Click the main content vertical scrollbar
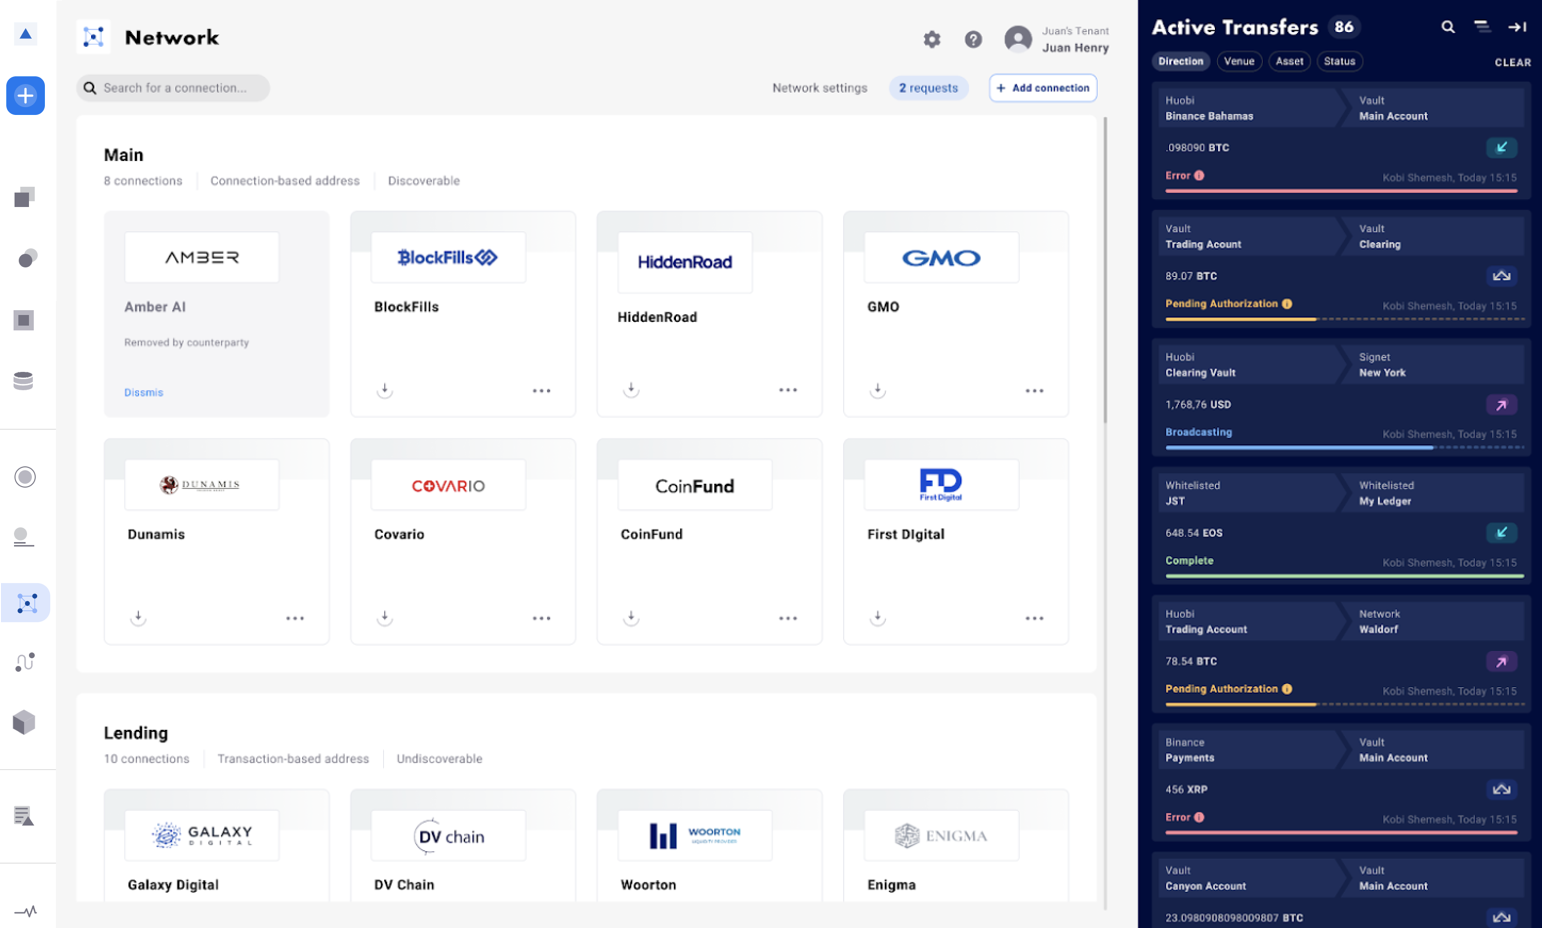The image size is (1544, 928). [1105, 270]
